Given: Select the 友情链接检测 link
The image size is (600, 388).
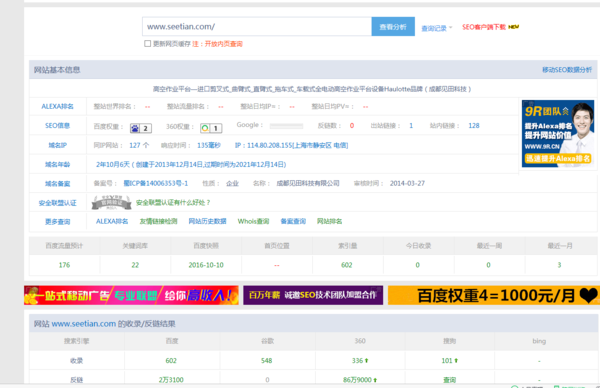Looking at the screenshot, I should click(158, 221).
